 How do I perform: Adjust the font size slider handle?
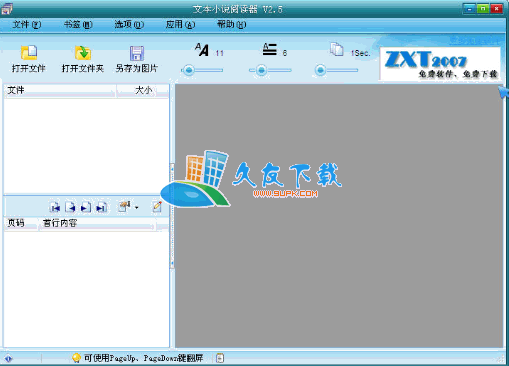(x=189, y=70)
